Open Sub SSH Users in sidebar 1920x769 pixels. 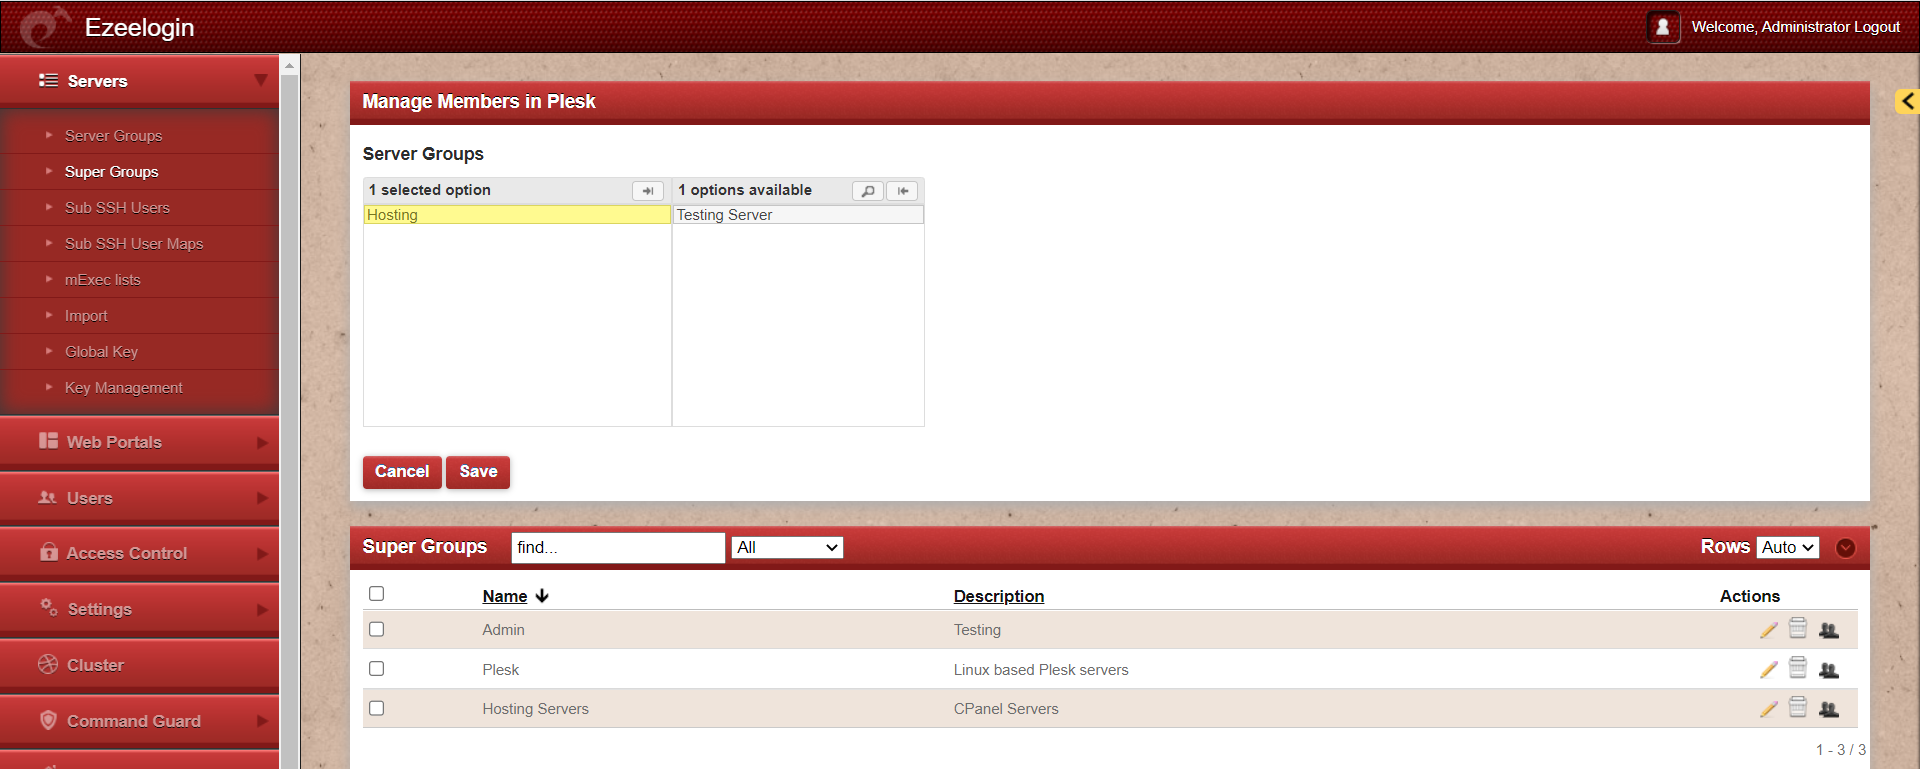pyautogui.click(x=117, y=208)
